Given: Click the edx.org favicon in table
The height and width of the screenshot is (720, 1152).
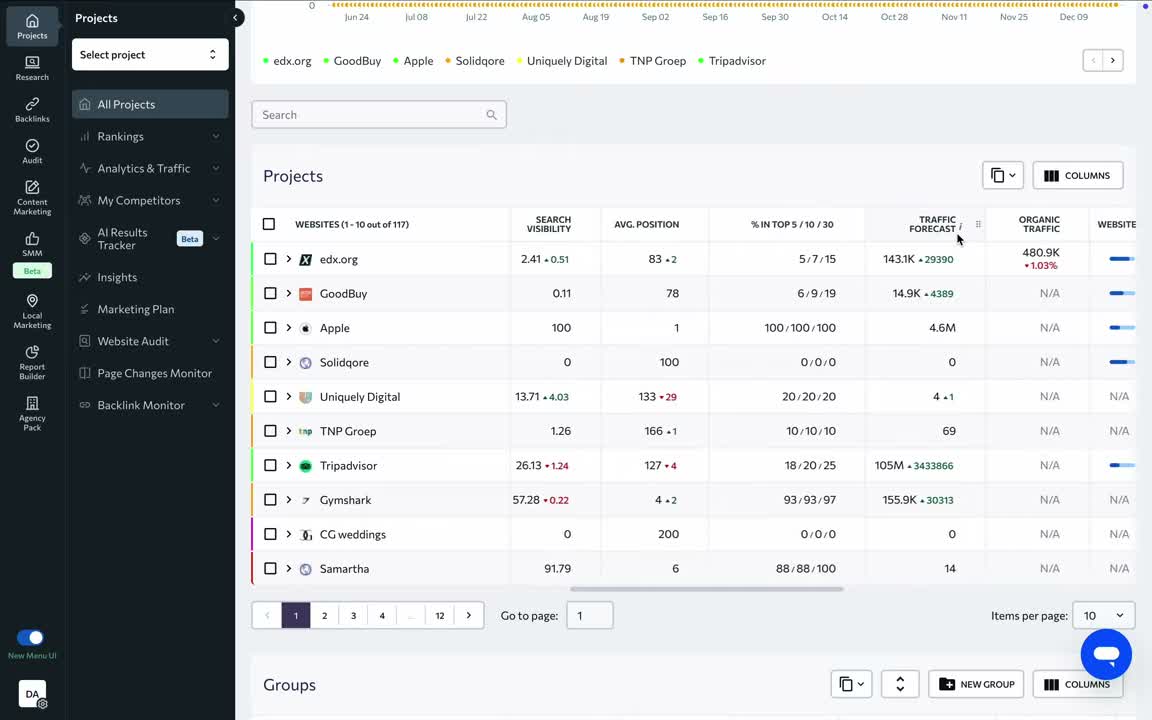Looking at the screenshot, I should [x=306, y=259].
